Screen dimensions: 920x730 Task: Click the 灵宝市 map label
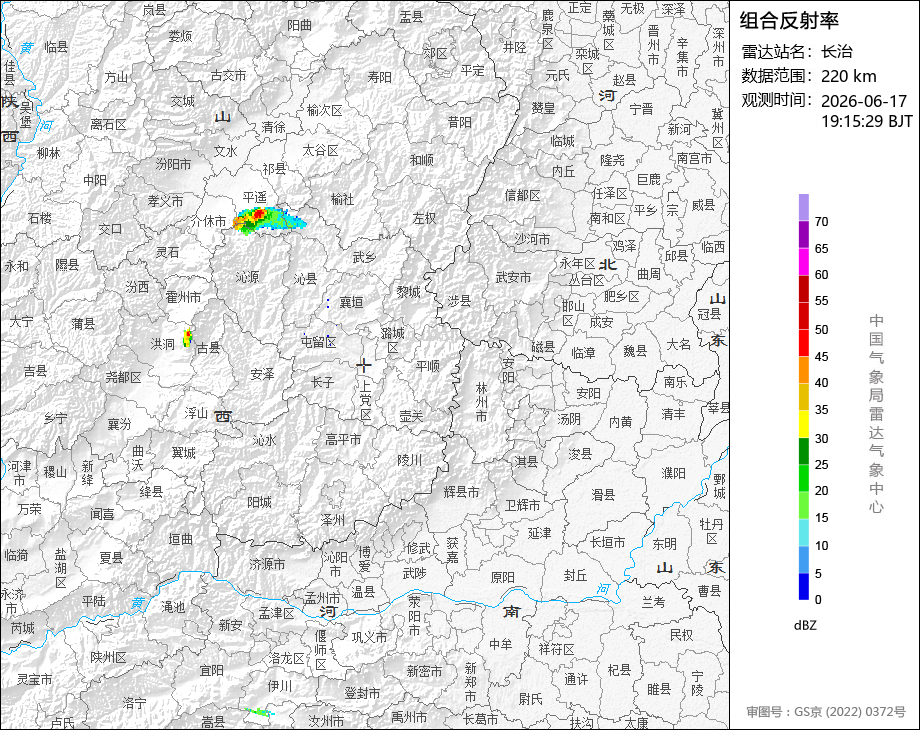(35, 679)
